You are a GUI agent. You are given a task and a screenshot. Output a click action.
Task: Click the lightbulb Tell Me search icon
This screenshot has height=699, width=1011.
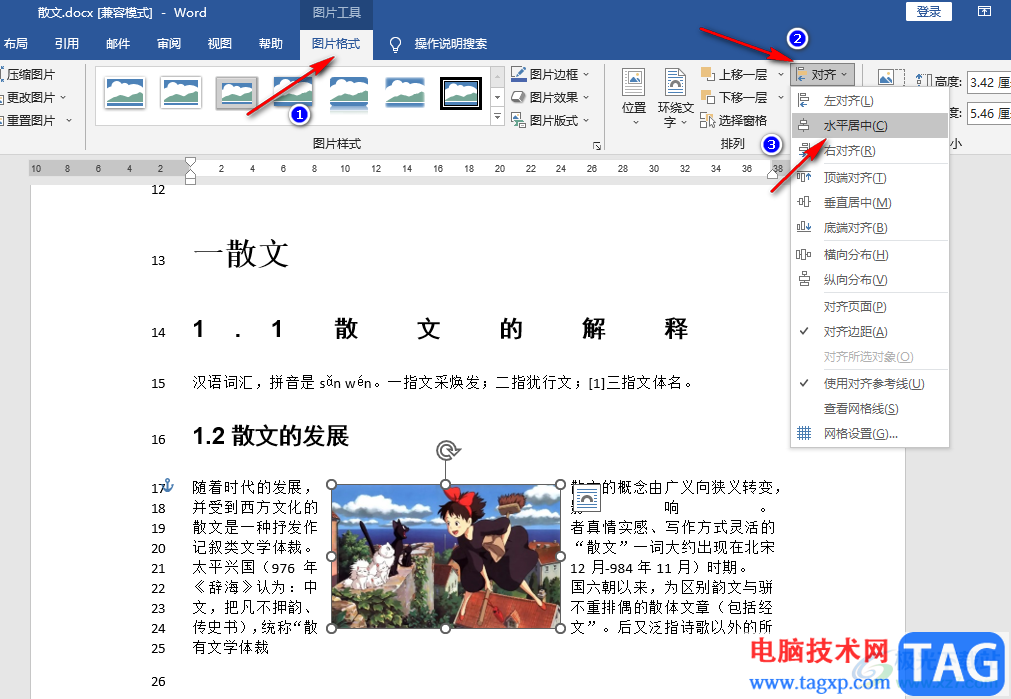pyautogui.click(x=396, y=44)
